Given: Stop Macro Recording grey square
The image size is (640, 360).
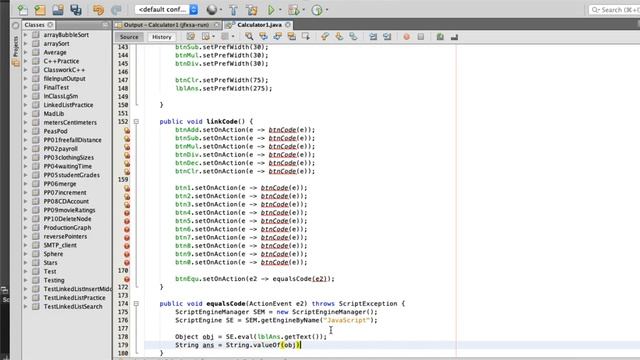Looking at the screenshot, I should [x=421, y=37].
